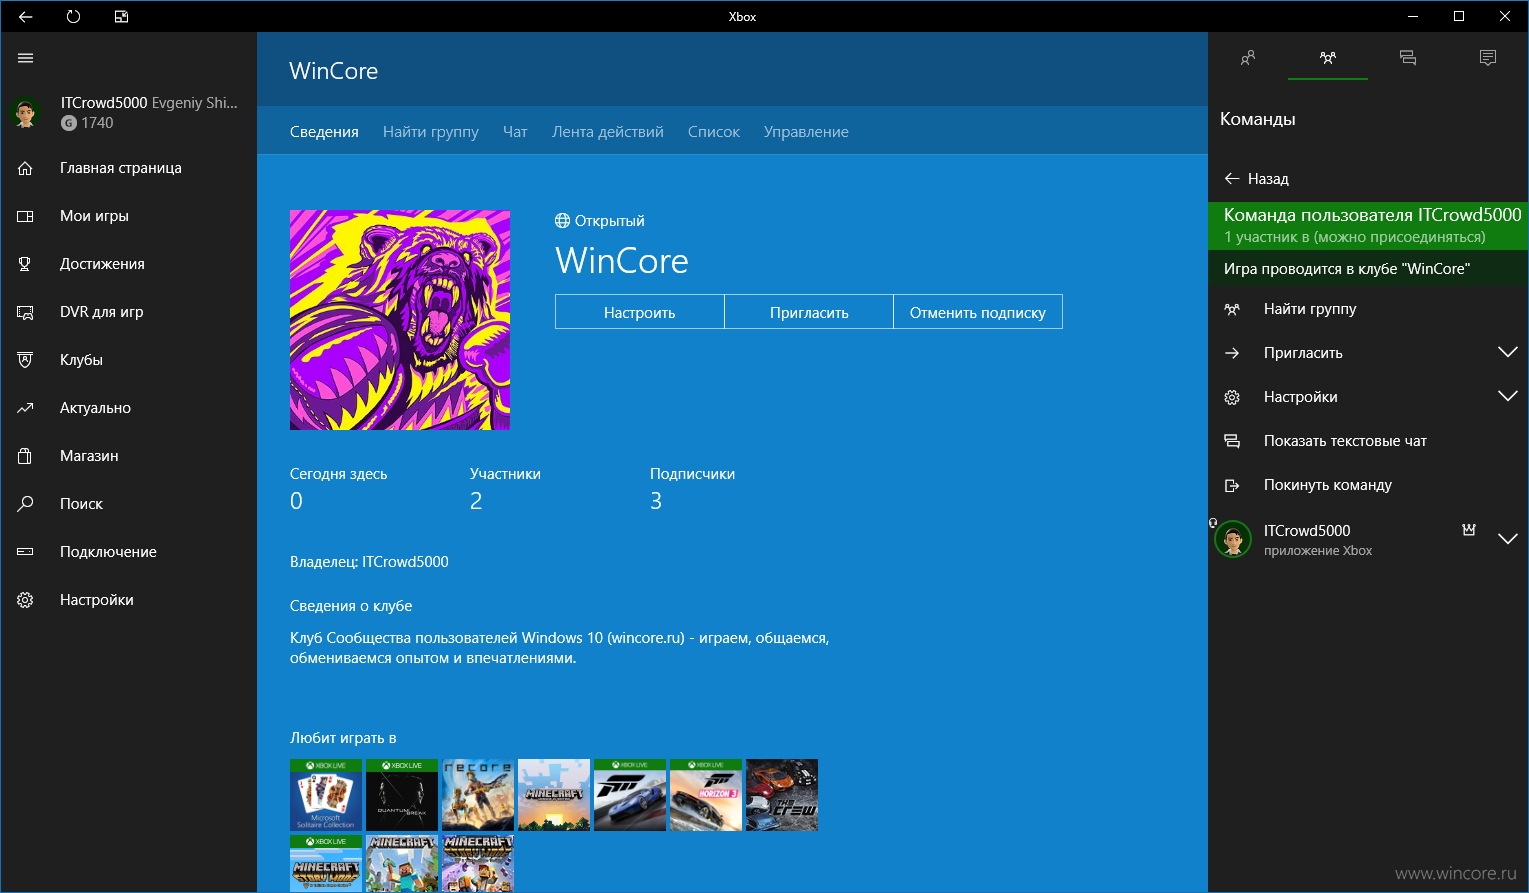Refresh the Xbox app view
1529x893 pixels.
pyautogui.click(x=73, y=16)
